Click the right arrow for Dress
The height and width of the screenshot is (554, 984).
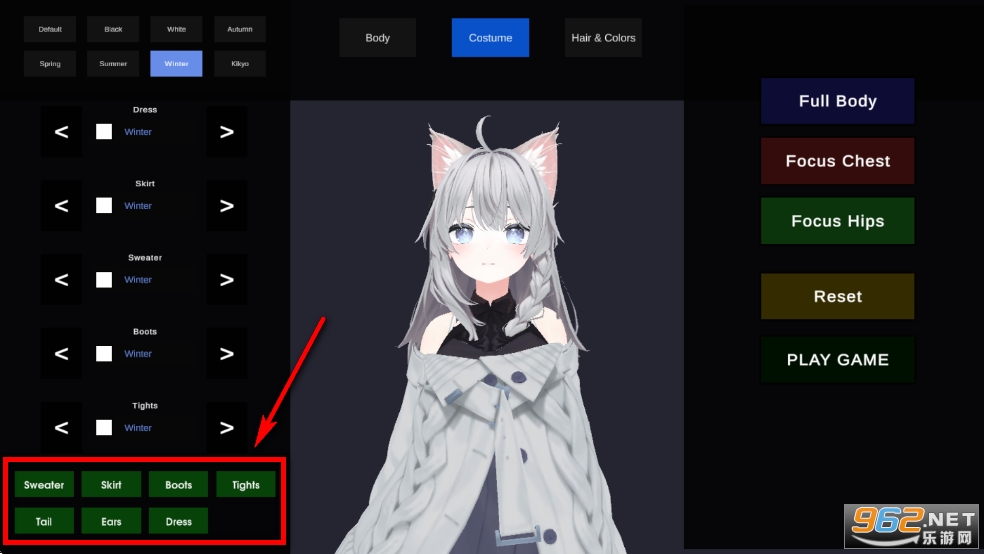(227, 132)
